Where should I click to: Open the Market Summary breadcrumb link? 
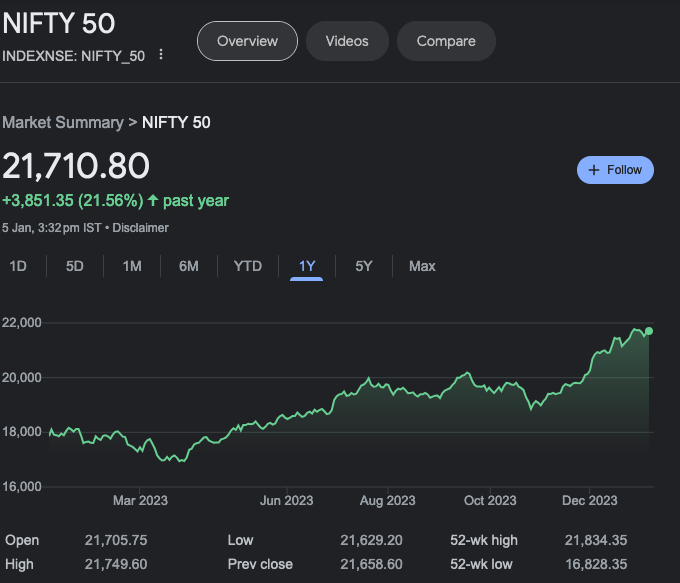[x=63, y=122]
